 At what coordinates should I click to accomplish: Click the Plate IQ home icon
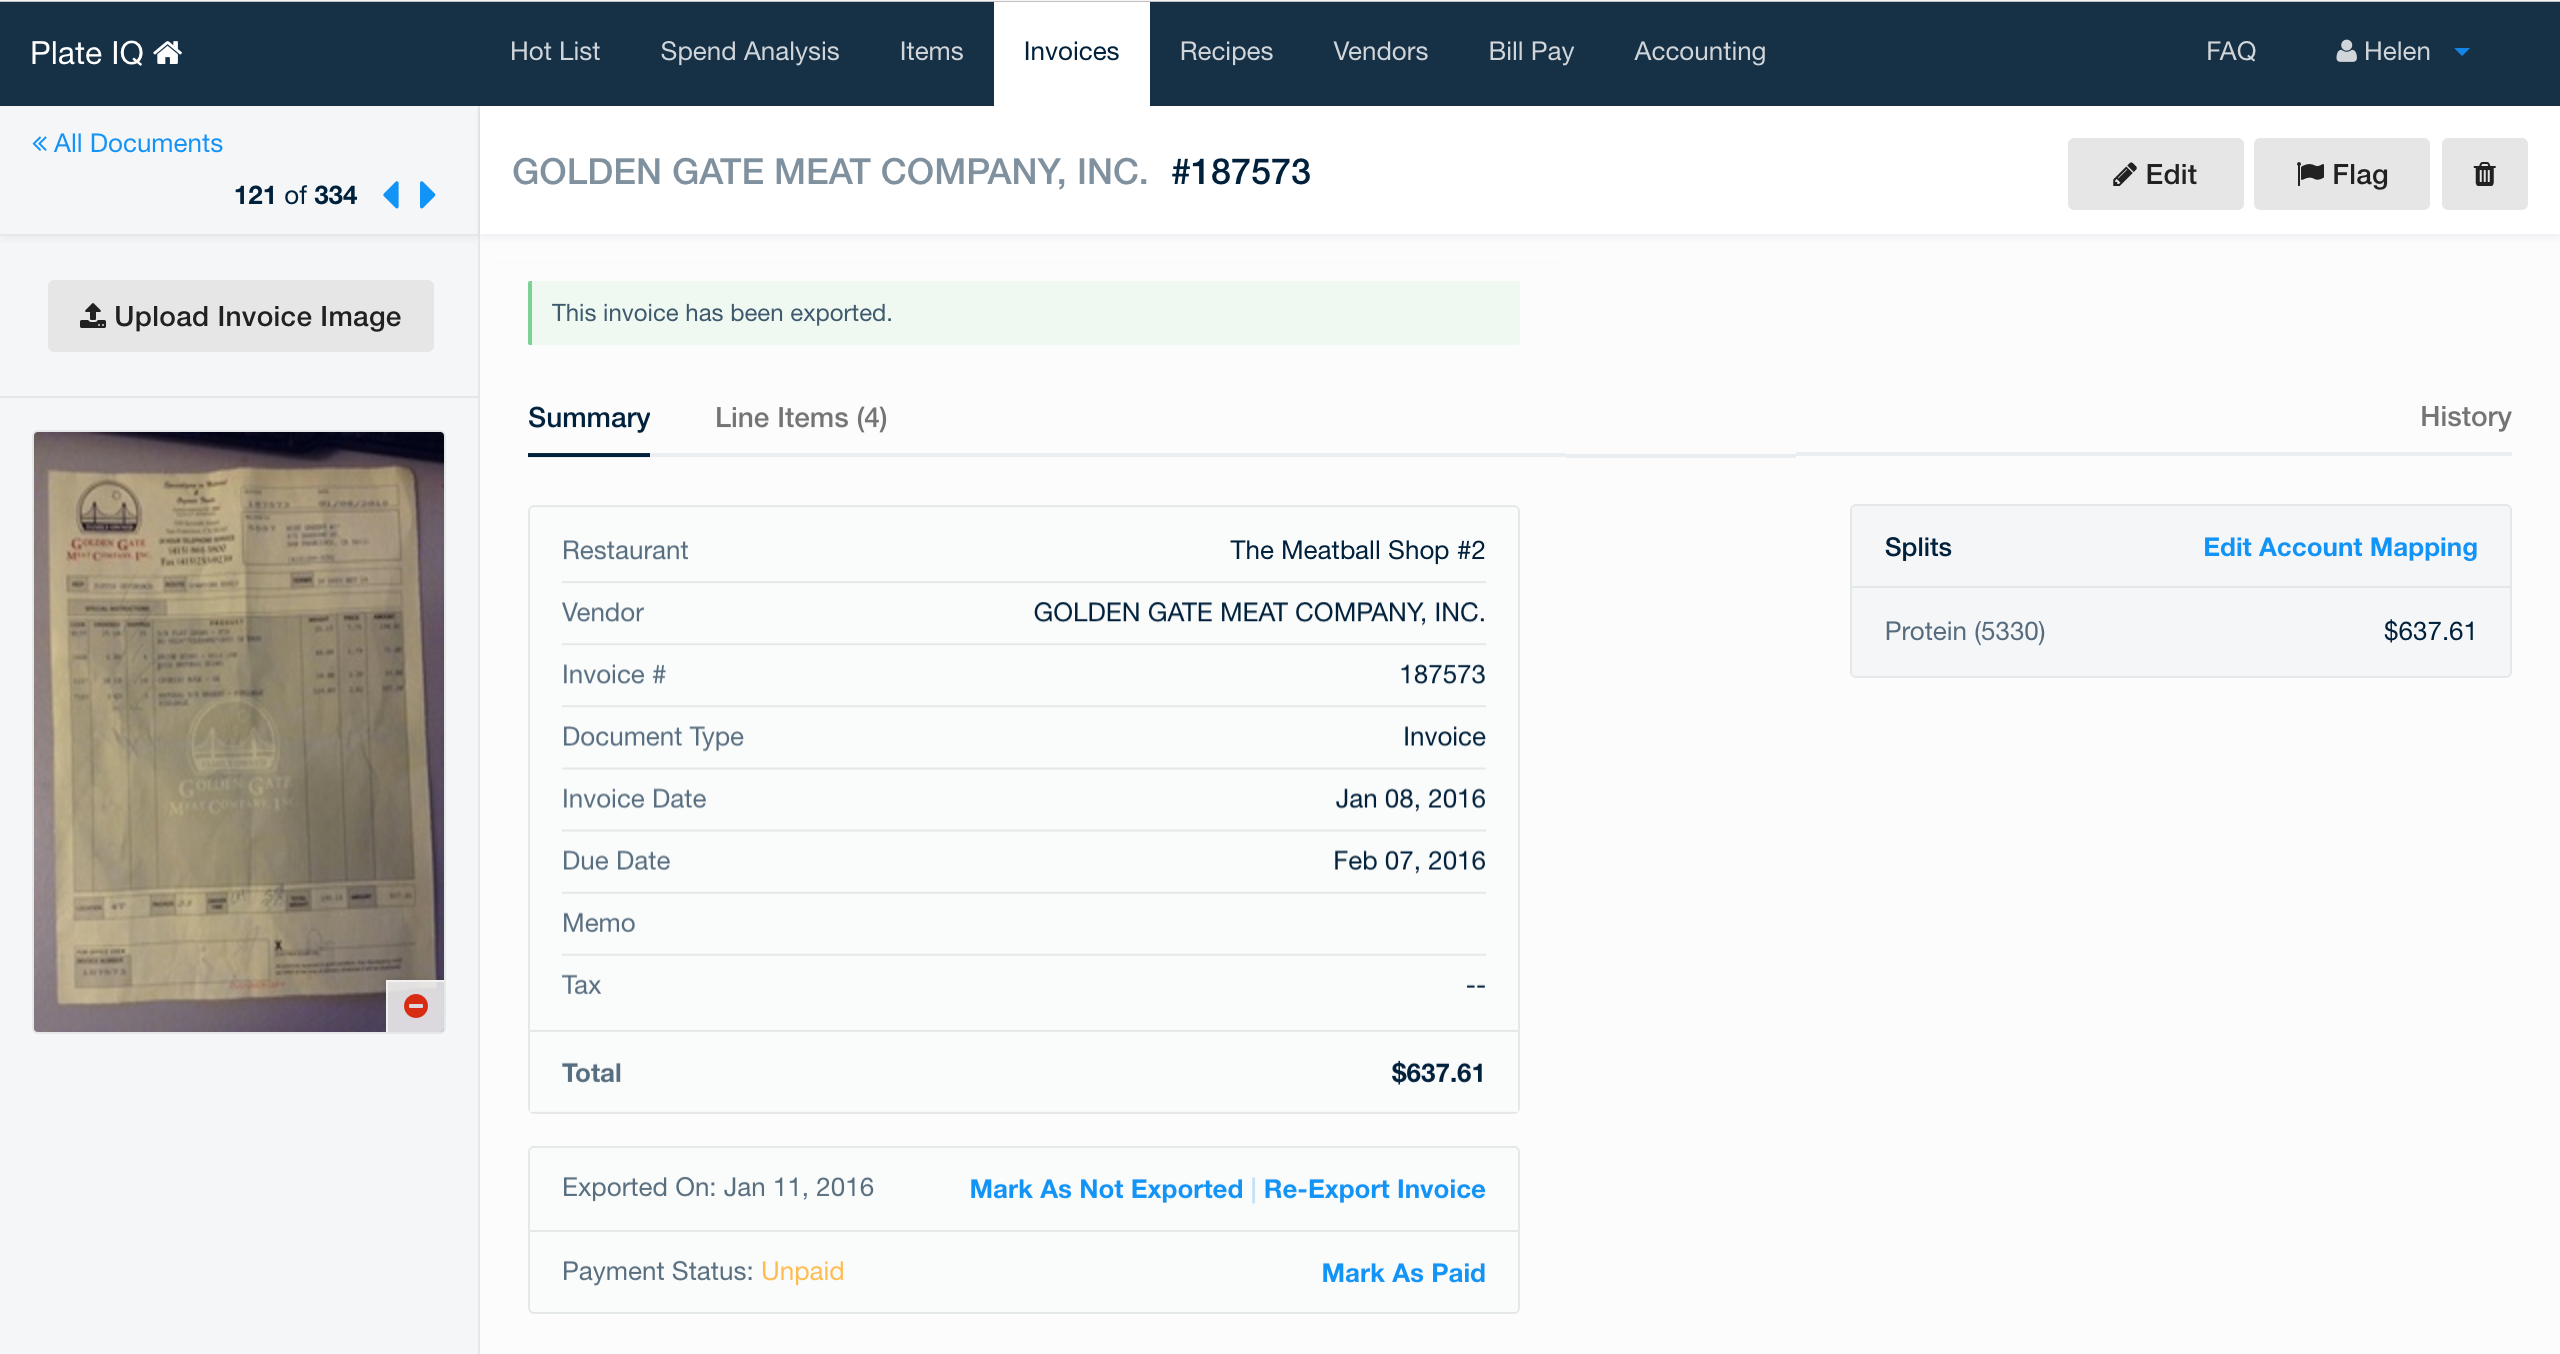coord(168,52)
